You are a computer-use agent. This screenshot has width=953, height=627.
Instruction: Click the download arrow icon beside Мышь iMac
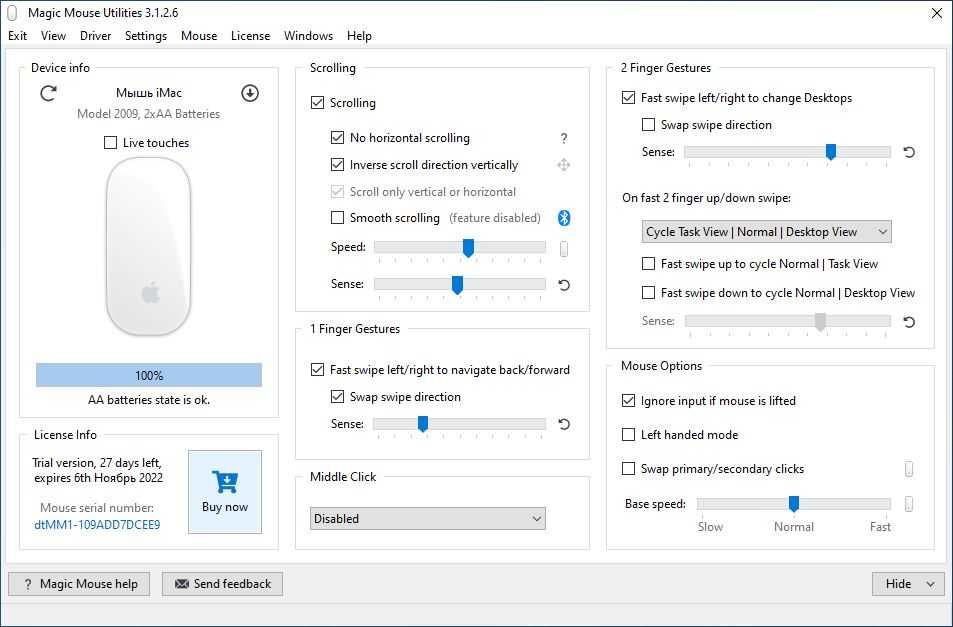pyautogui.click(x=250, y=93)
